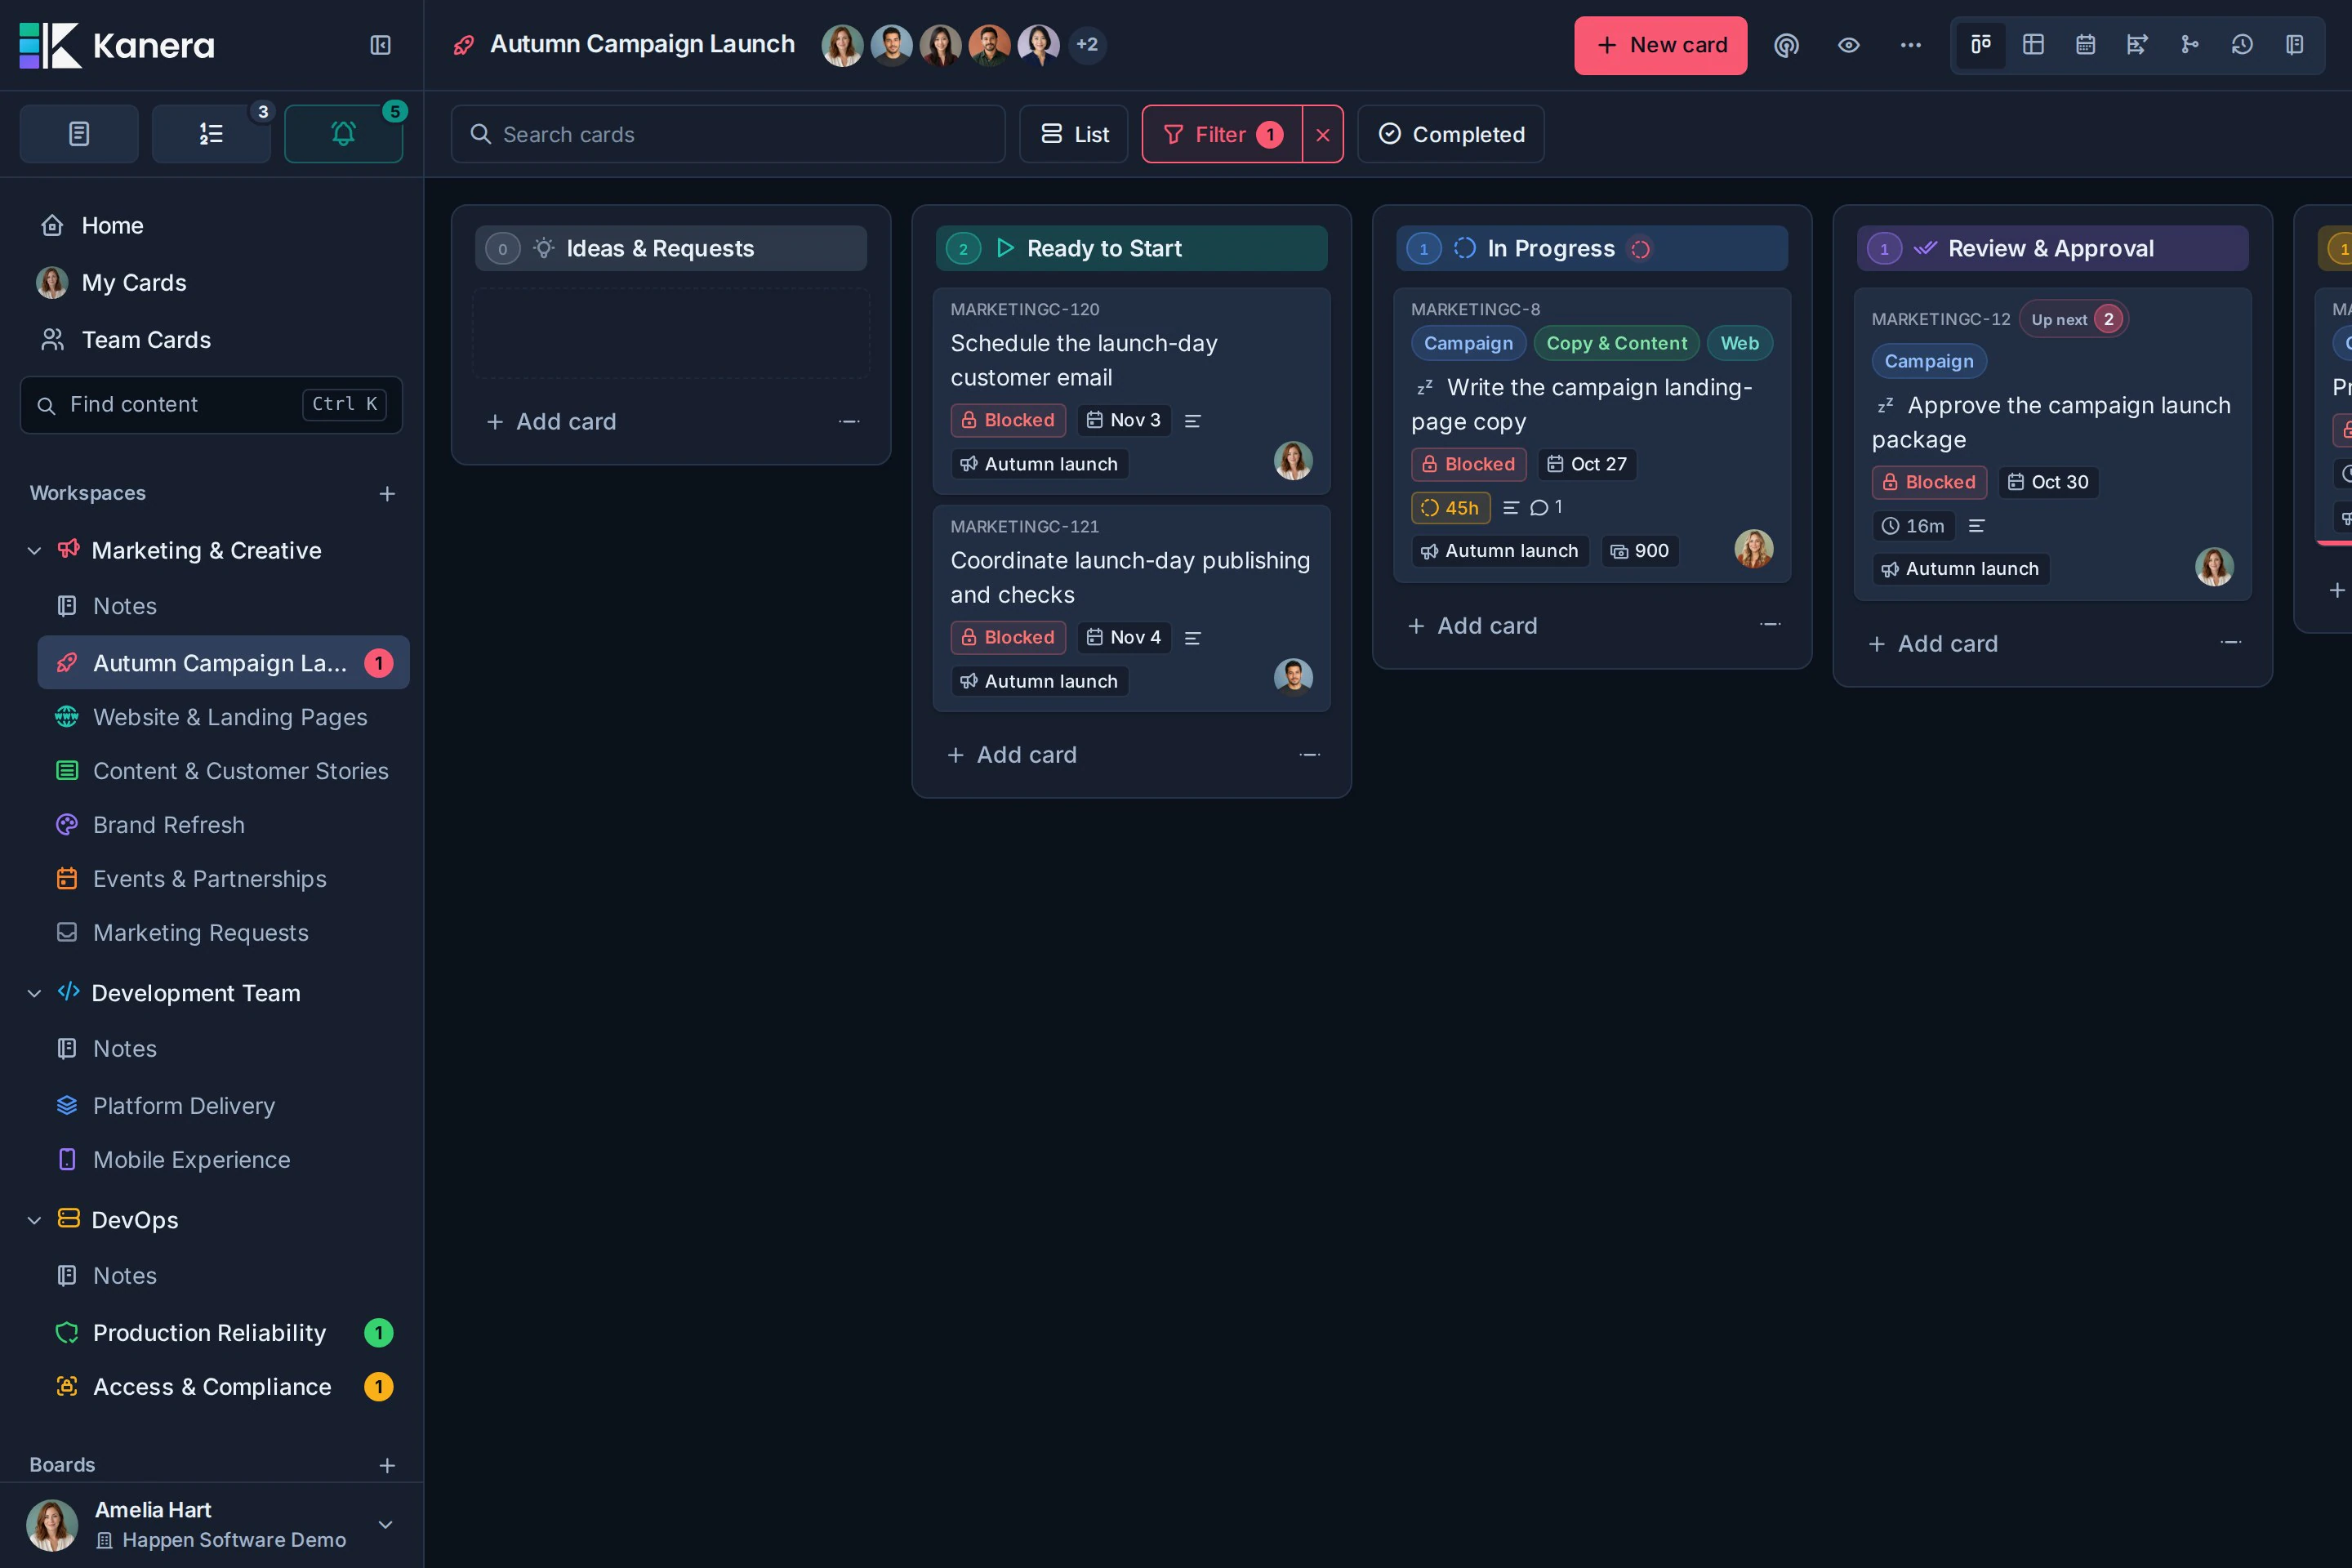The width and height of the screenshot is (2352, 1568).
Task: Collapse the Development Team workspace
Action: point(34,994)
